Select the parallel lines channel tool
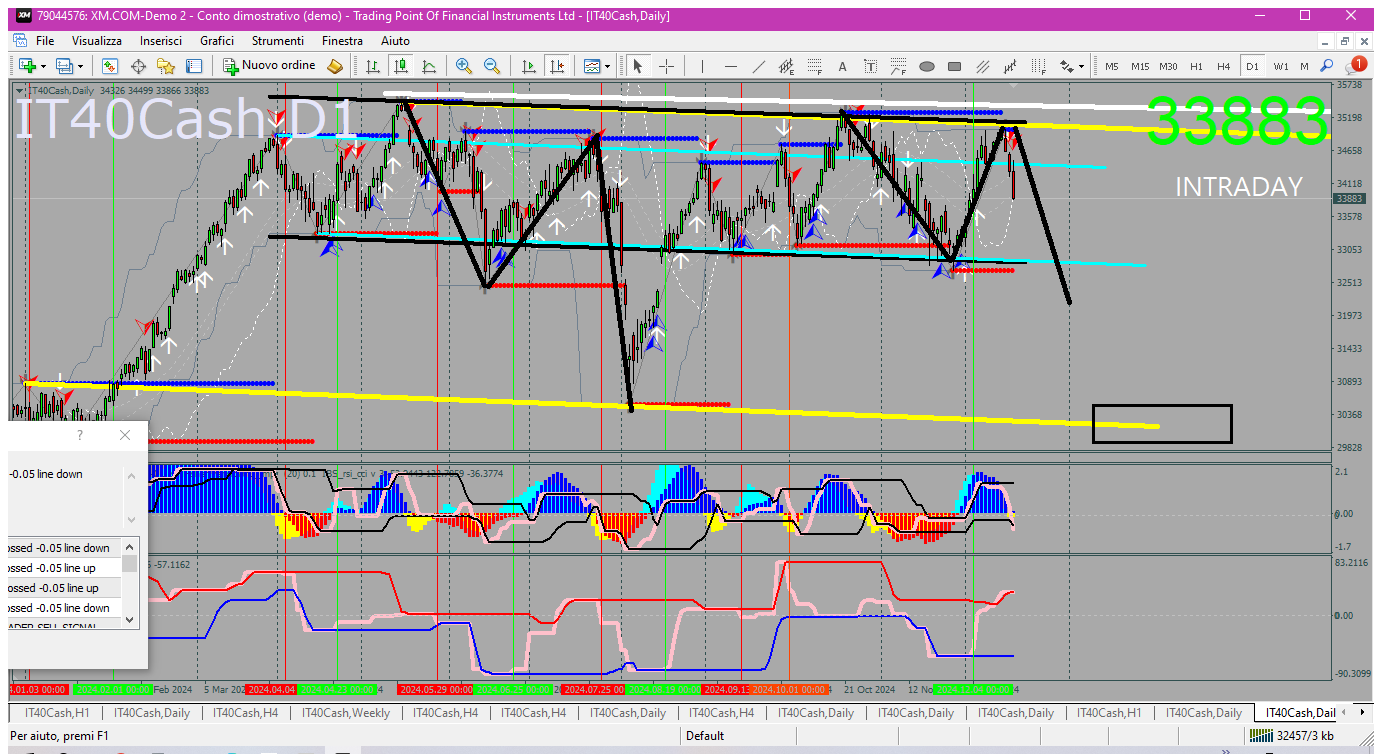This screenshot has width=1382, height=754. click(983, 66)
